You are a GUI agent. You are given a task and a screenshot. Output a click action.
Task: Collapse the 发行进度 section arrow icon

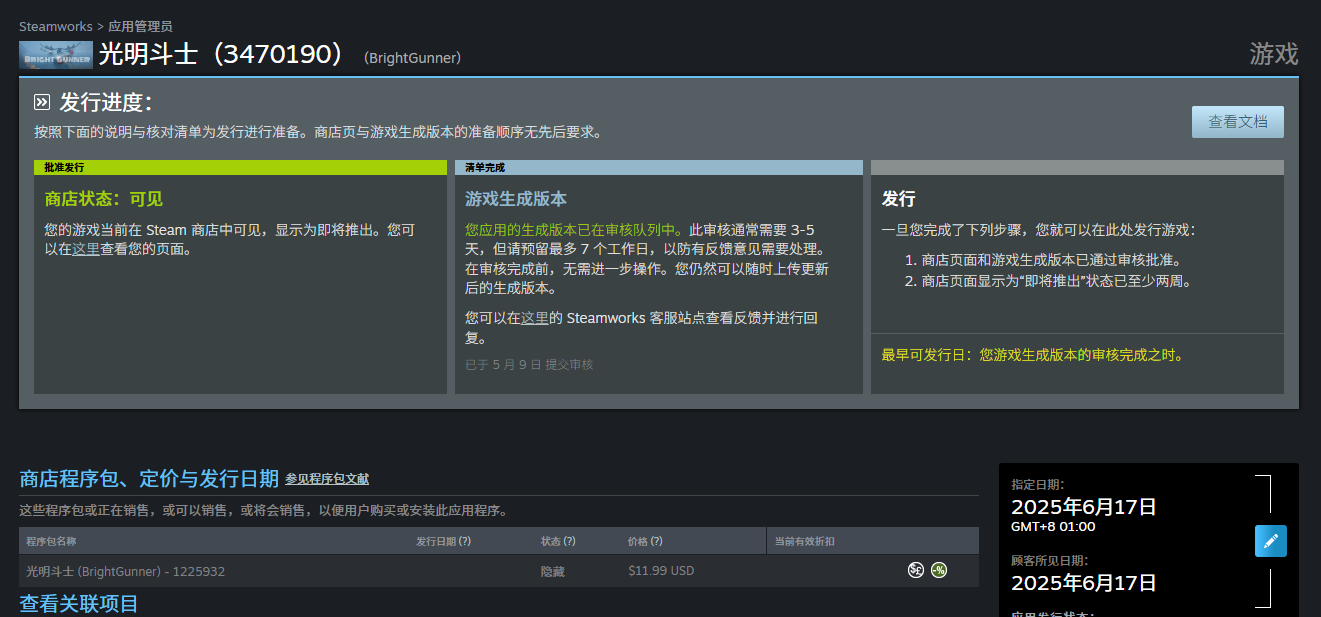pyautogui.click(x=42, y=102)
